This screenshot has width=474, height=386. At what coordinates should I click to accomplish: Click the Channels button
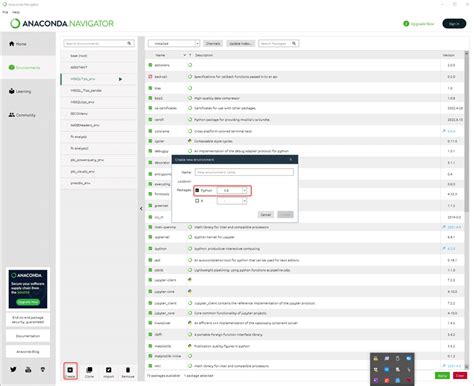pyautogui.click(x=213, y=43)
